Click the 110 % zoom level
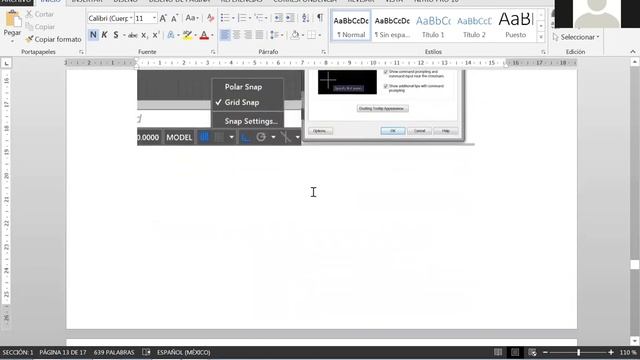640x360 pixels. (x=628, y=352)
